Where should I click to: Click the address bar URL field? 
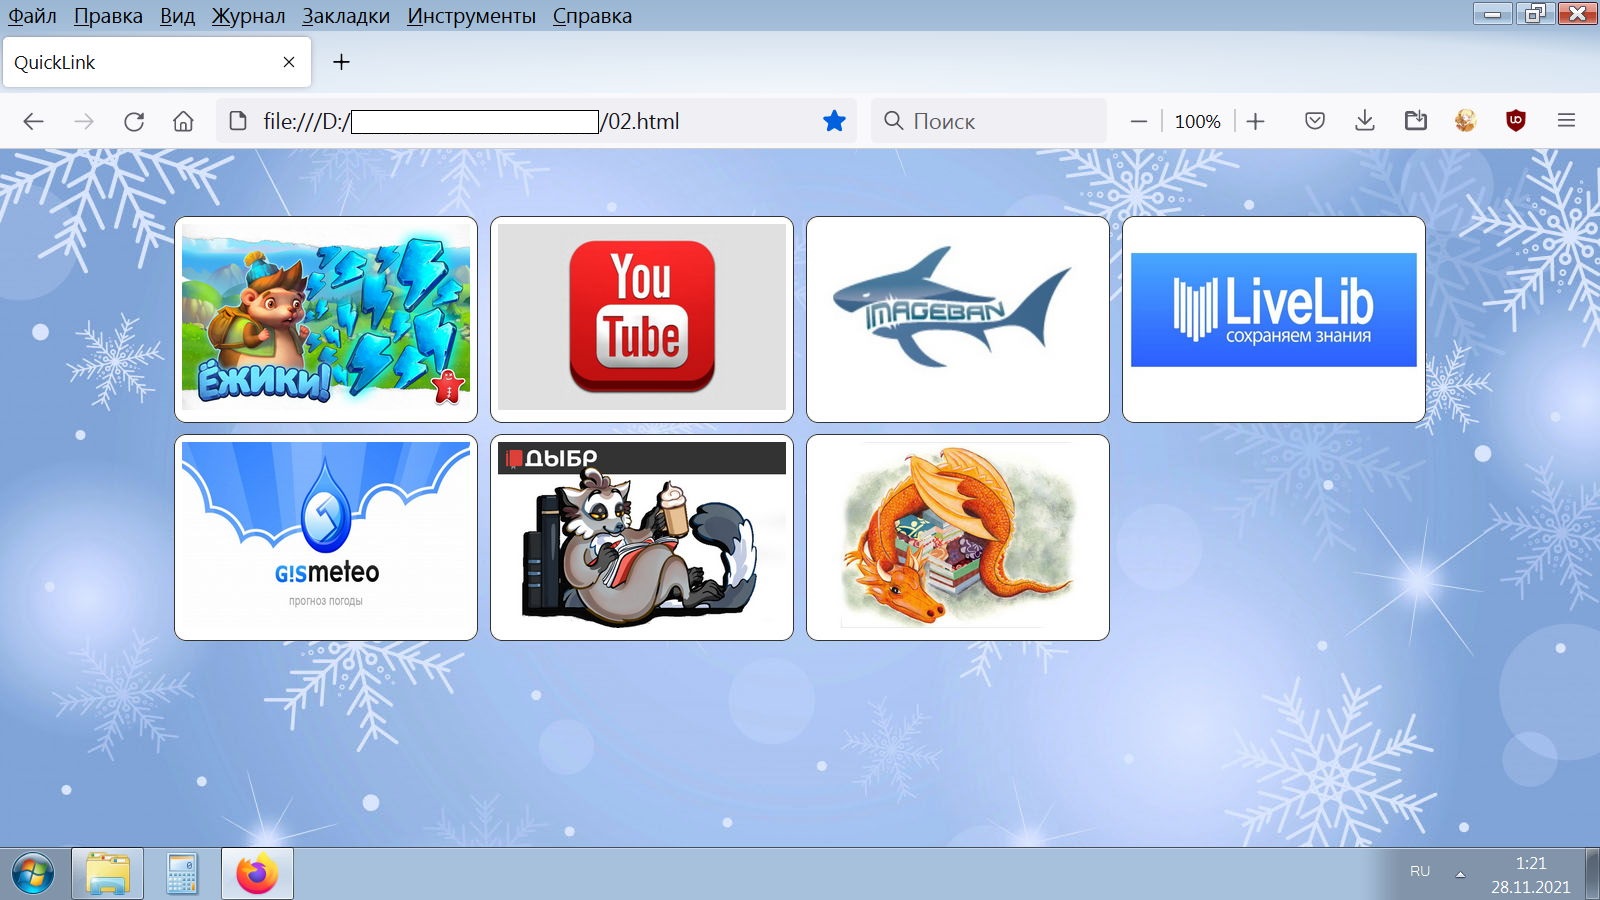[x=536, y=121]
